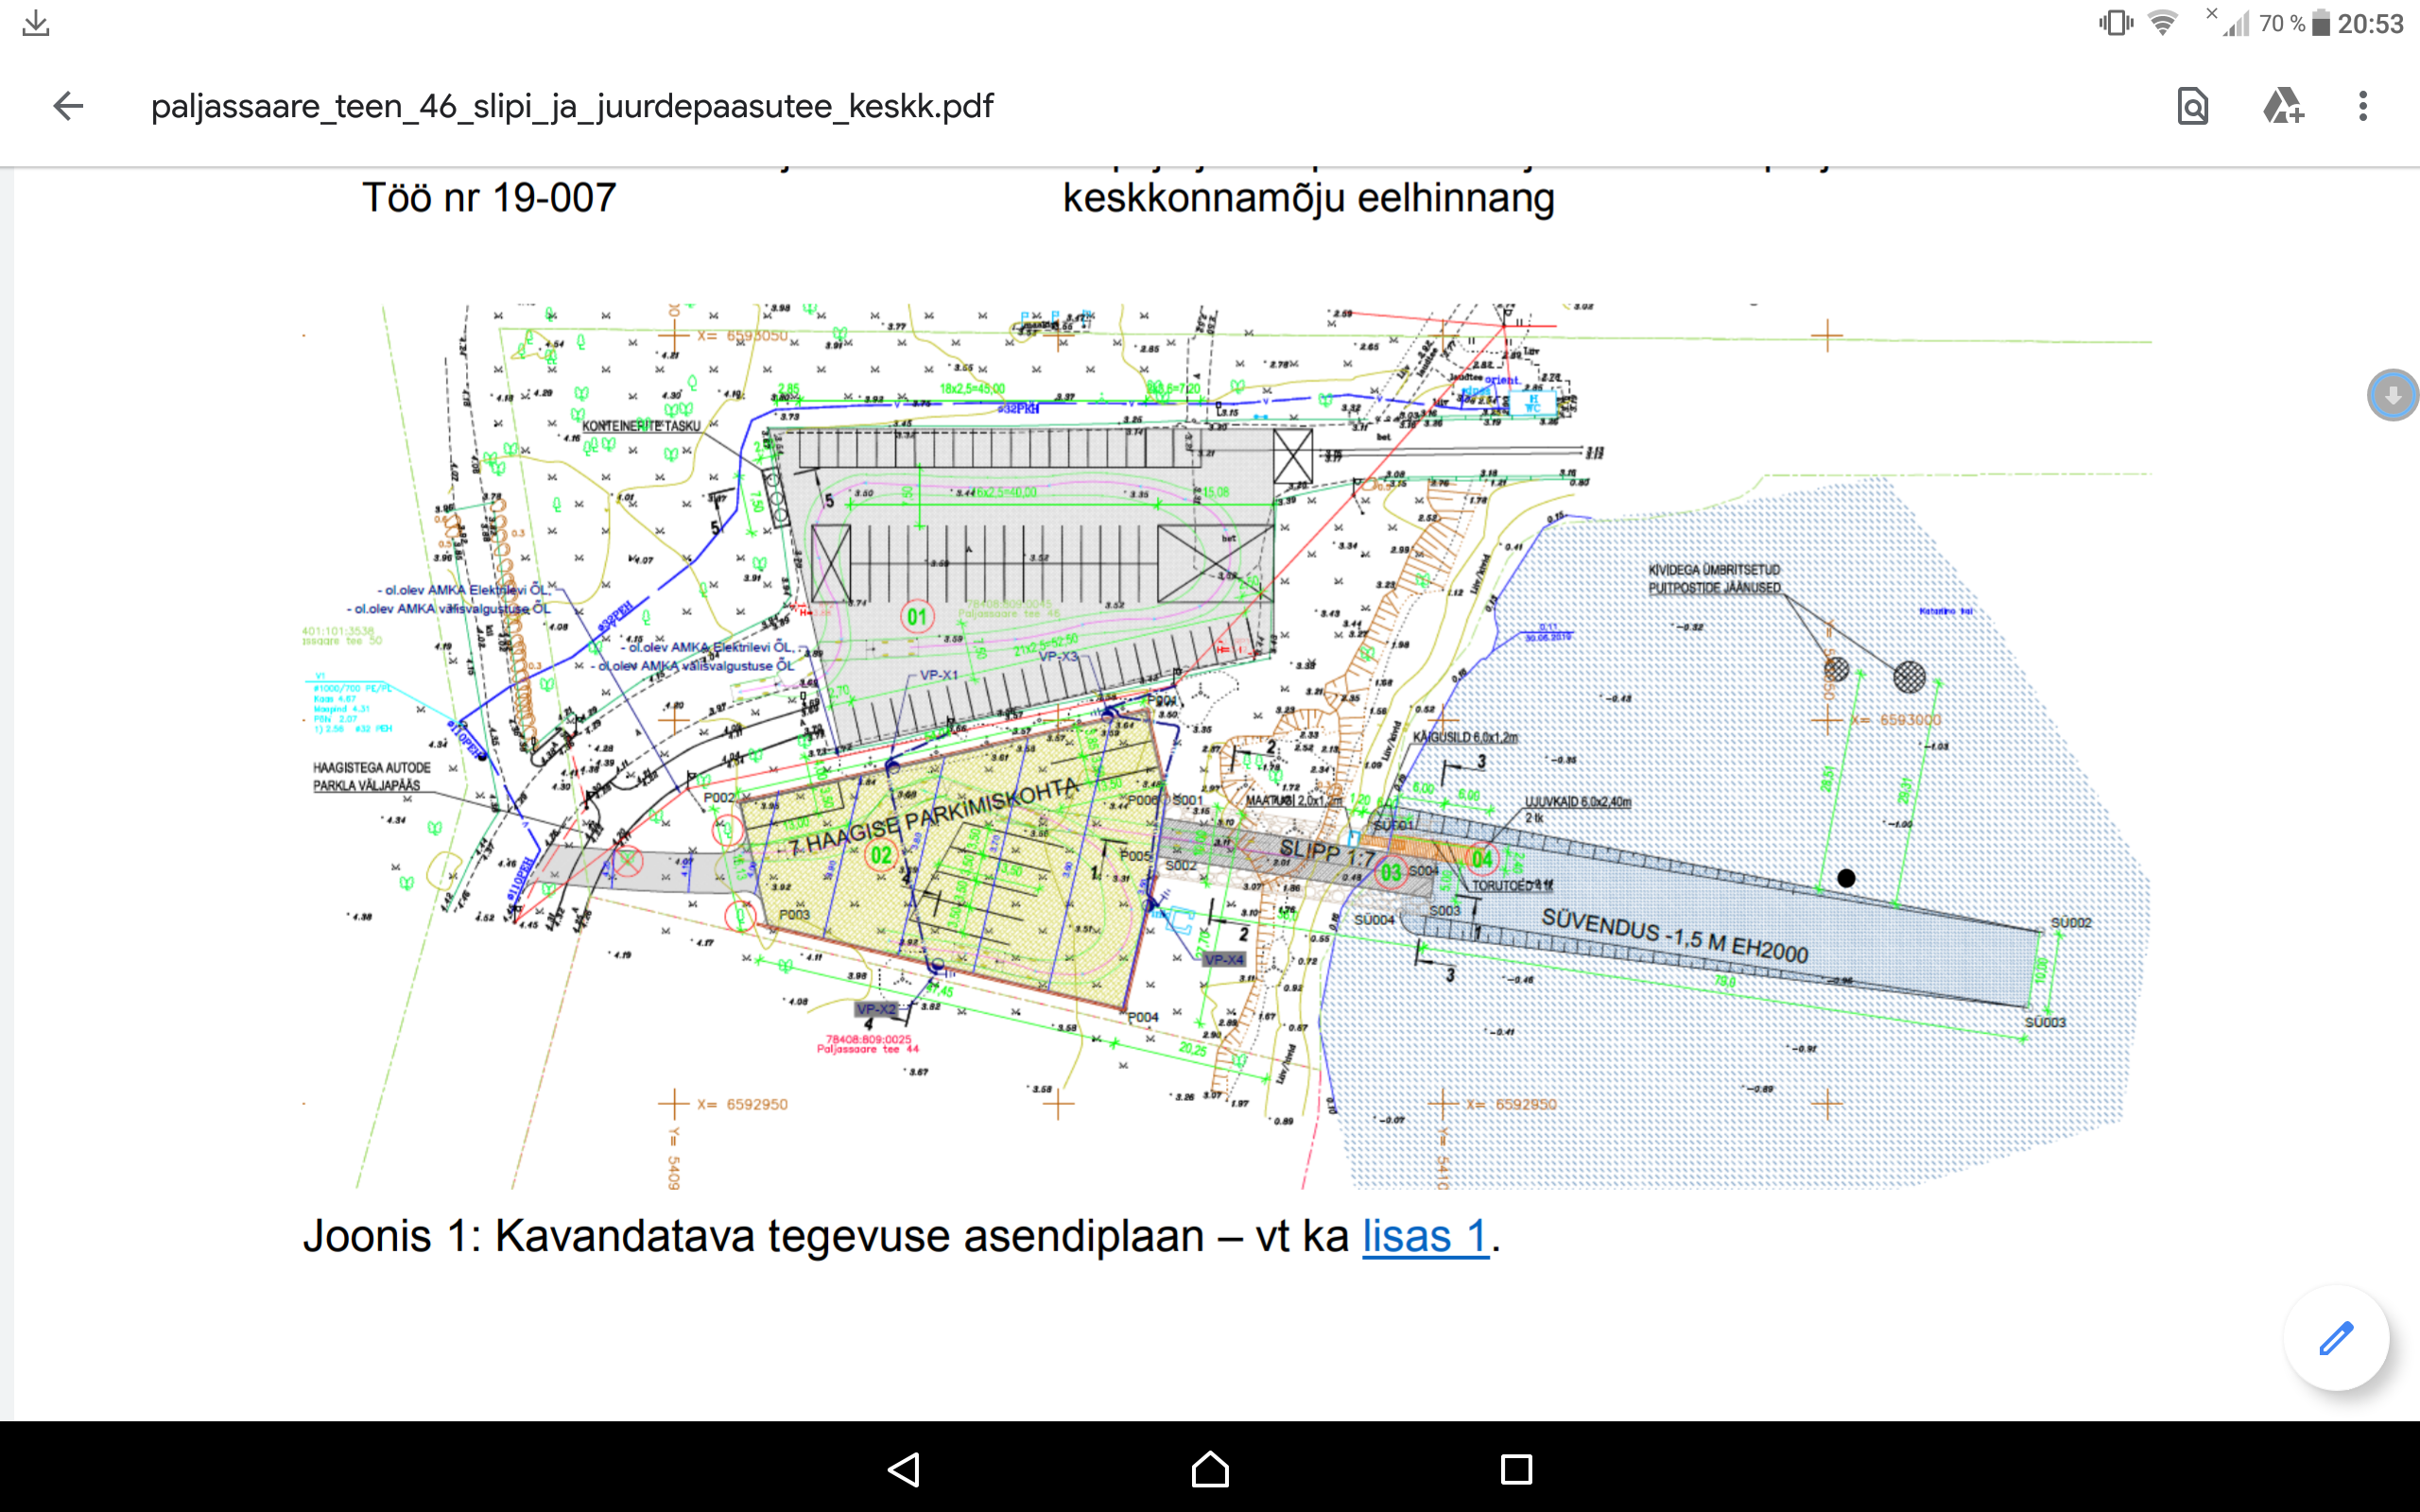The width and height of the screenshot is (2420, 1512).
Task: Tap the 'HAAGISTEGA AUTODE' label
Action: (x=372, y=768)
